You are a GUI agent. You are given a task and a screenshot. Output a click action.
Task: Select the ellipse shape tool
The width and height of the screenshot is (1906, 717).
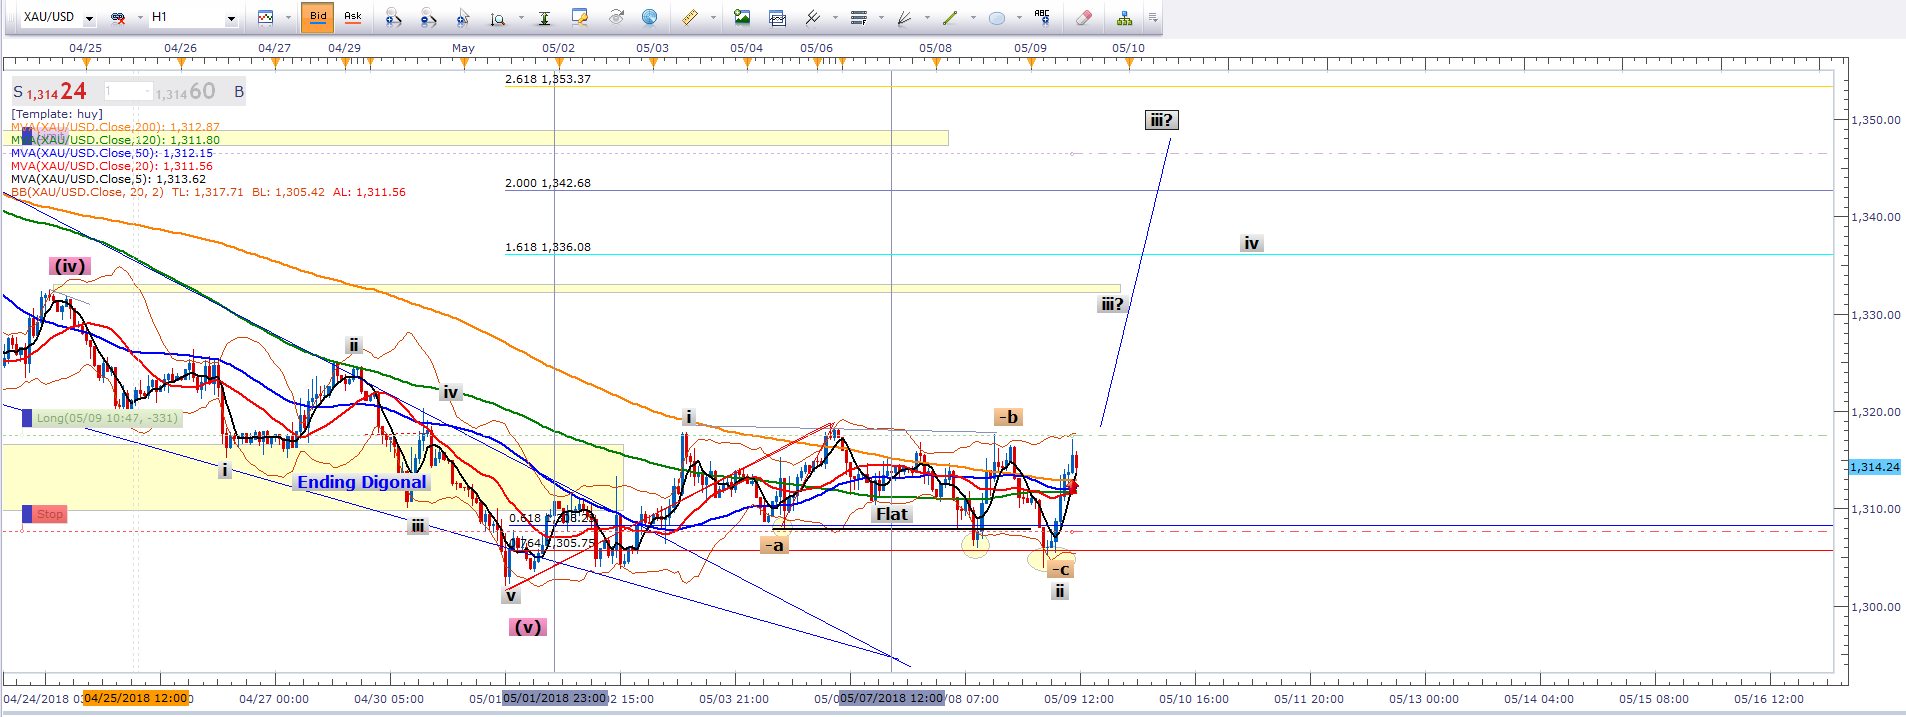tap(997, 17)
